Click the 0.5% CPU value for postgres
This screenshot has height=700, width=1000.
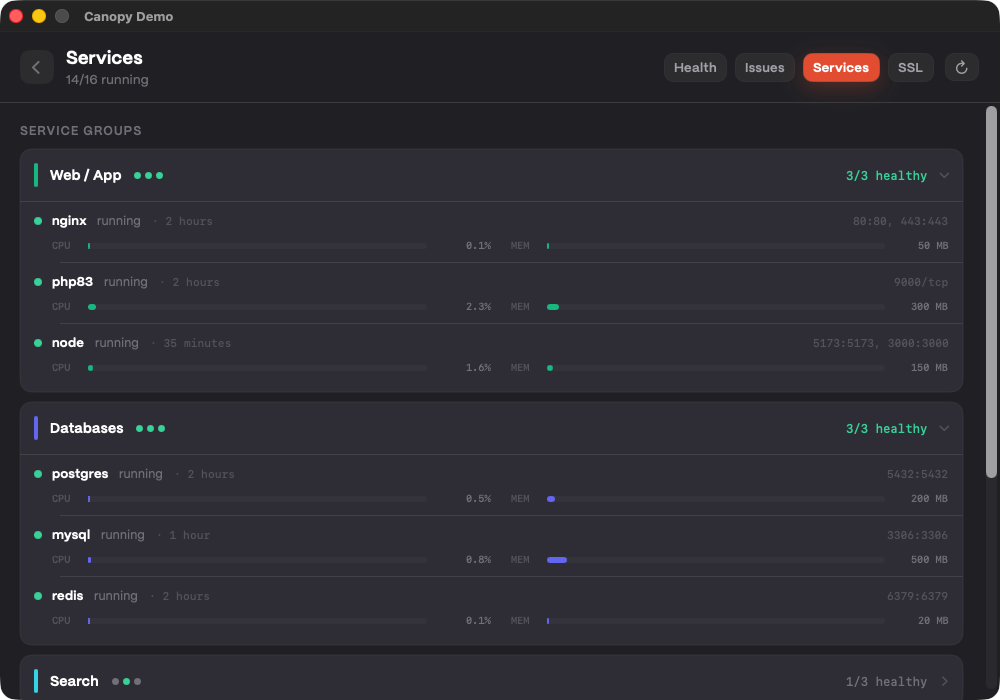(x=478, y=499)
